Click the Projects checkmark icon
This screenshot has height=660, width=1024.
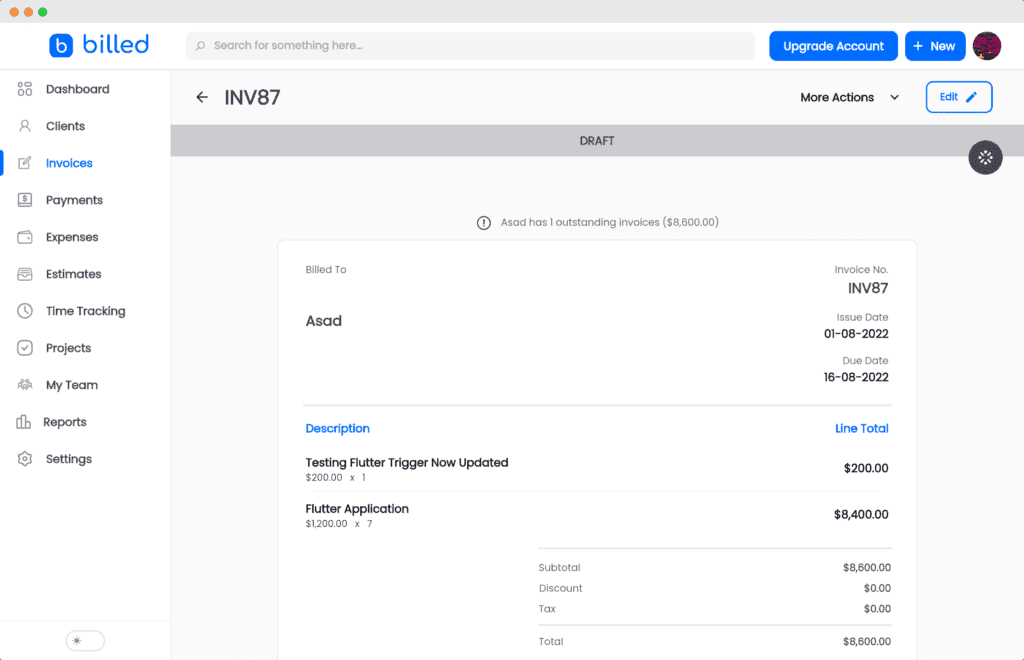click(25, 348)
